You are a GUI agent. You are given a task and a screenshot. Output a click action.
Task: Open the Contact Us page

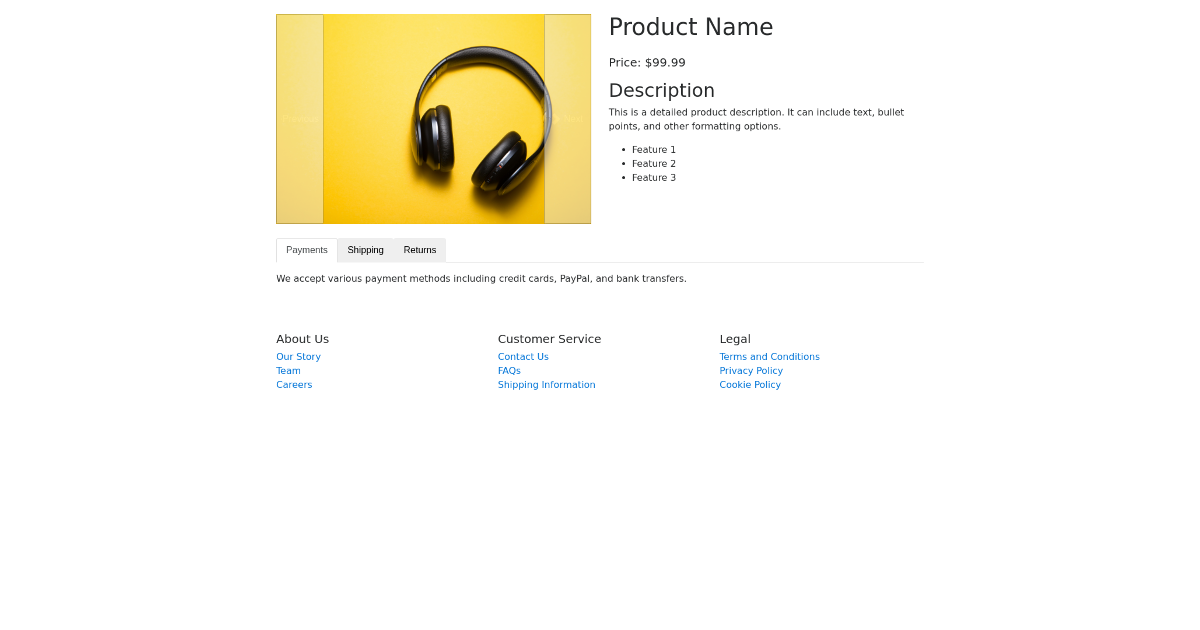tap(523, 356)
